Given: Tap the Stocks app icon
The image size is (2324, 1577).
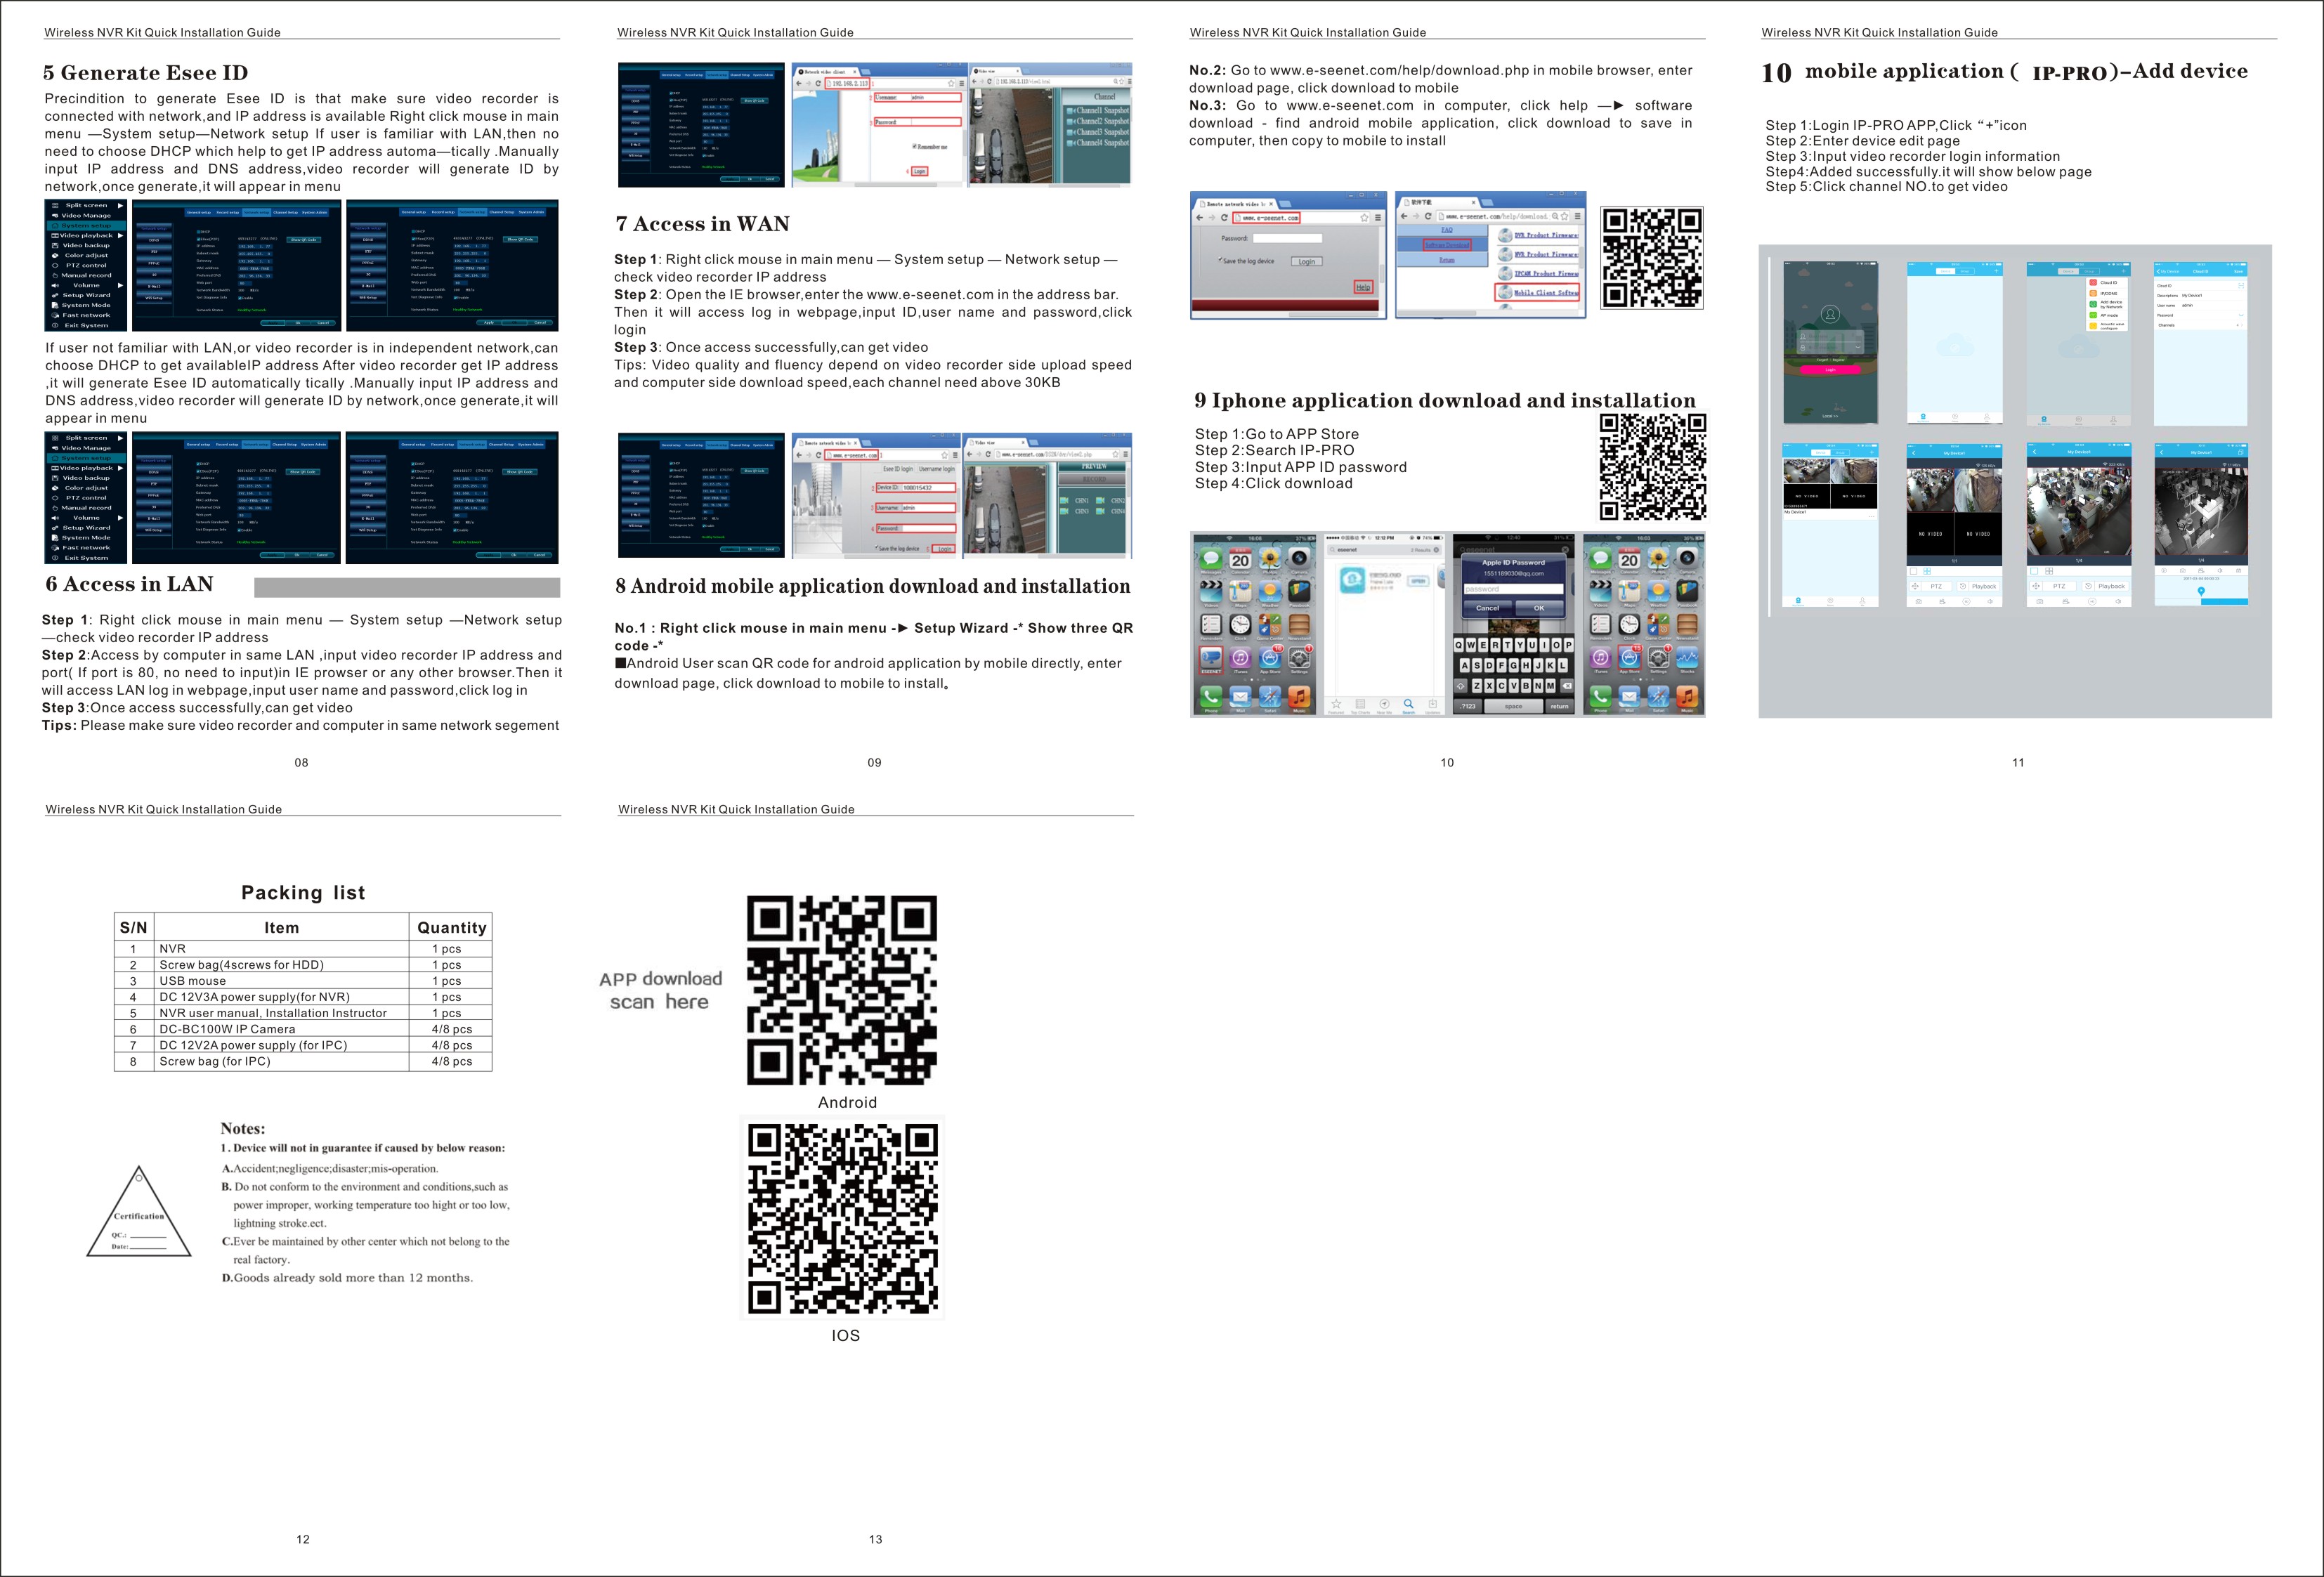Looking at the screenshot, I should (x=1687, y=659).
